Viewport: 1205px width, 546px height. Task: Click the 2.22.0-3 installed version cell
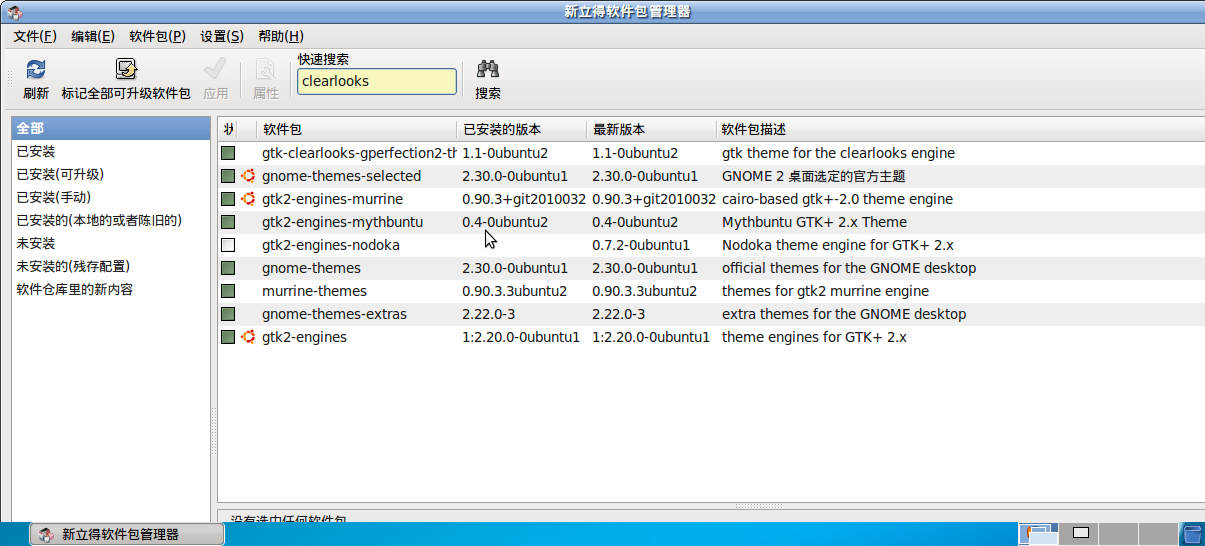[489, 314]
